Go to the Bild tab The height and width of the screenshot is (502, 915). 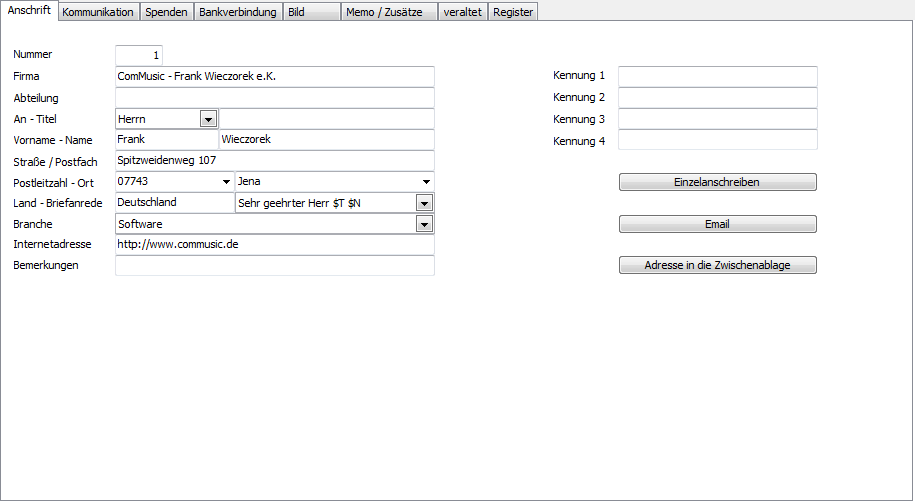pyautogui.click(x=310, y=12)
